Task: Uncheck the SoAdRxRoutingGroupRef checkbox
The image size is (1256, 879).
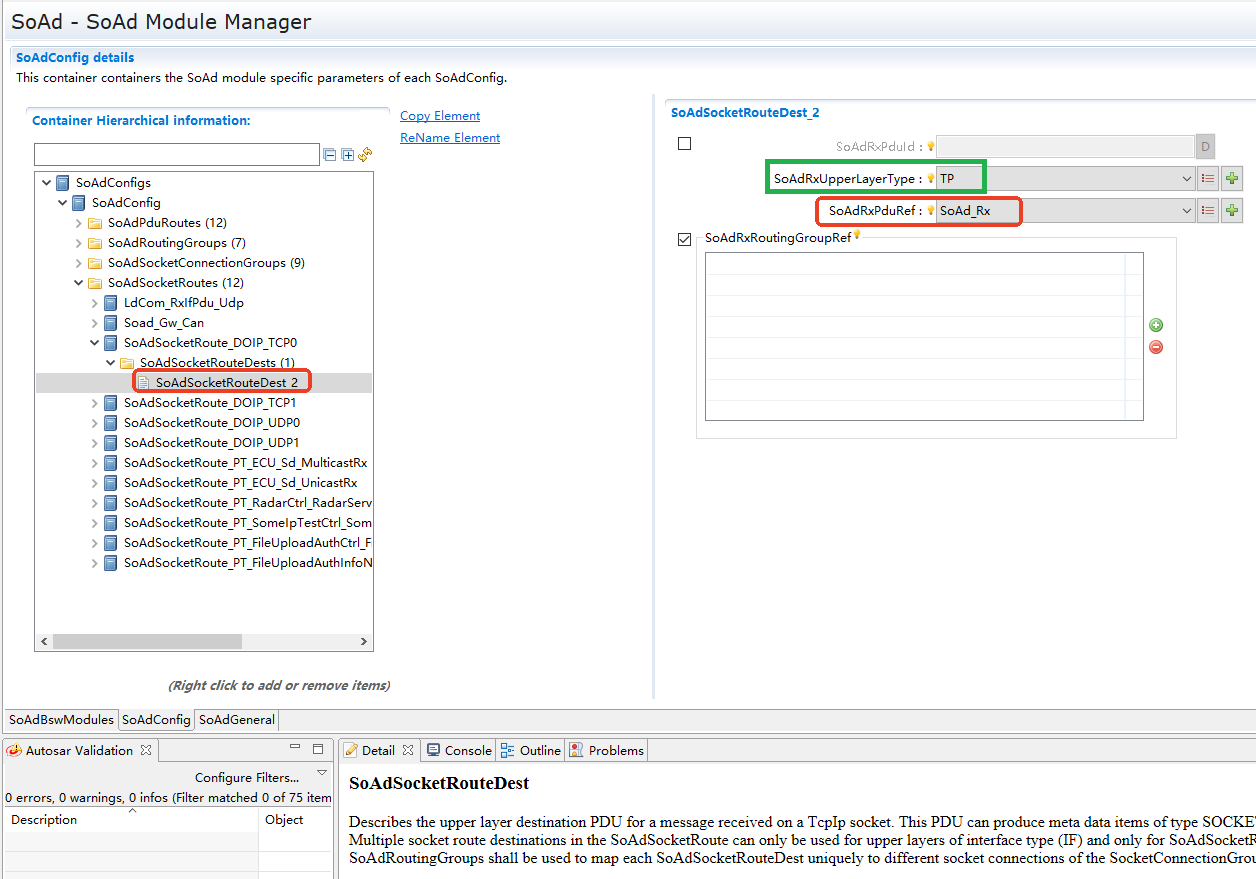Action: pos(685,239)
